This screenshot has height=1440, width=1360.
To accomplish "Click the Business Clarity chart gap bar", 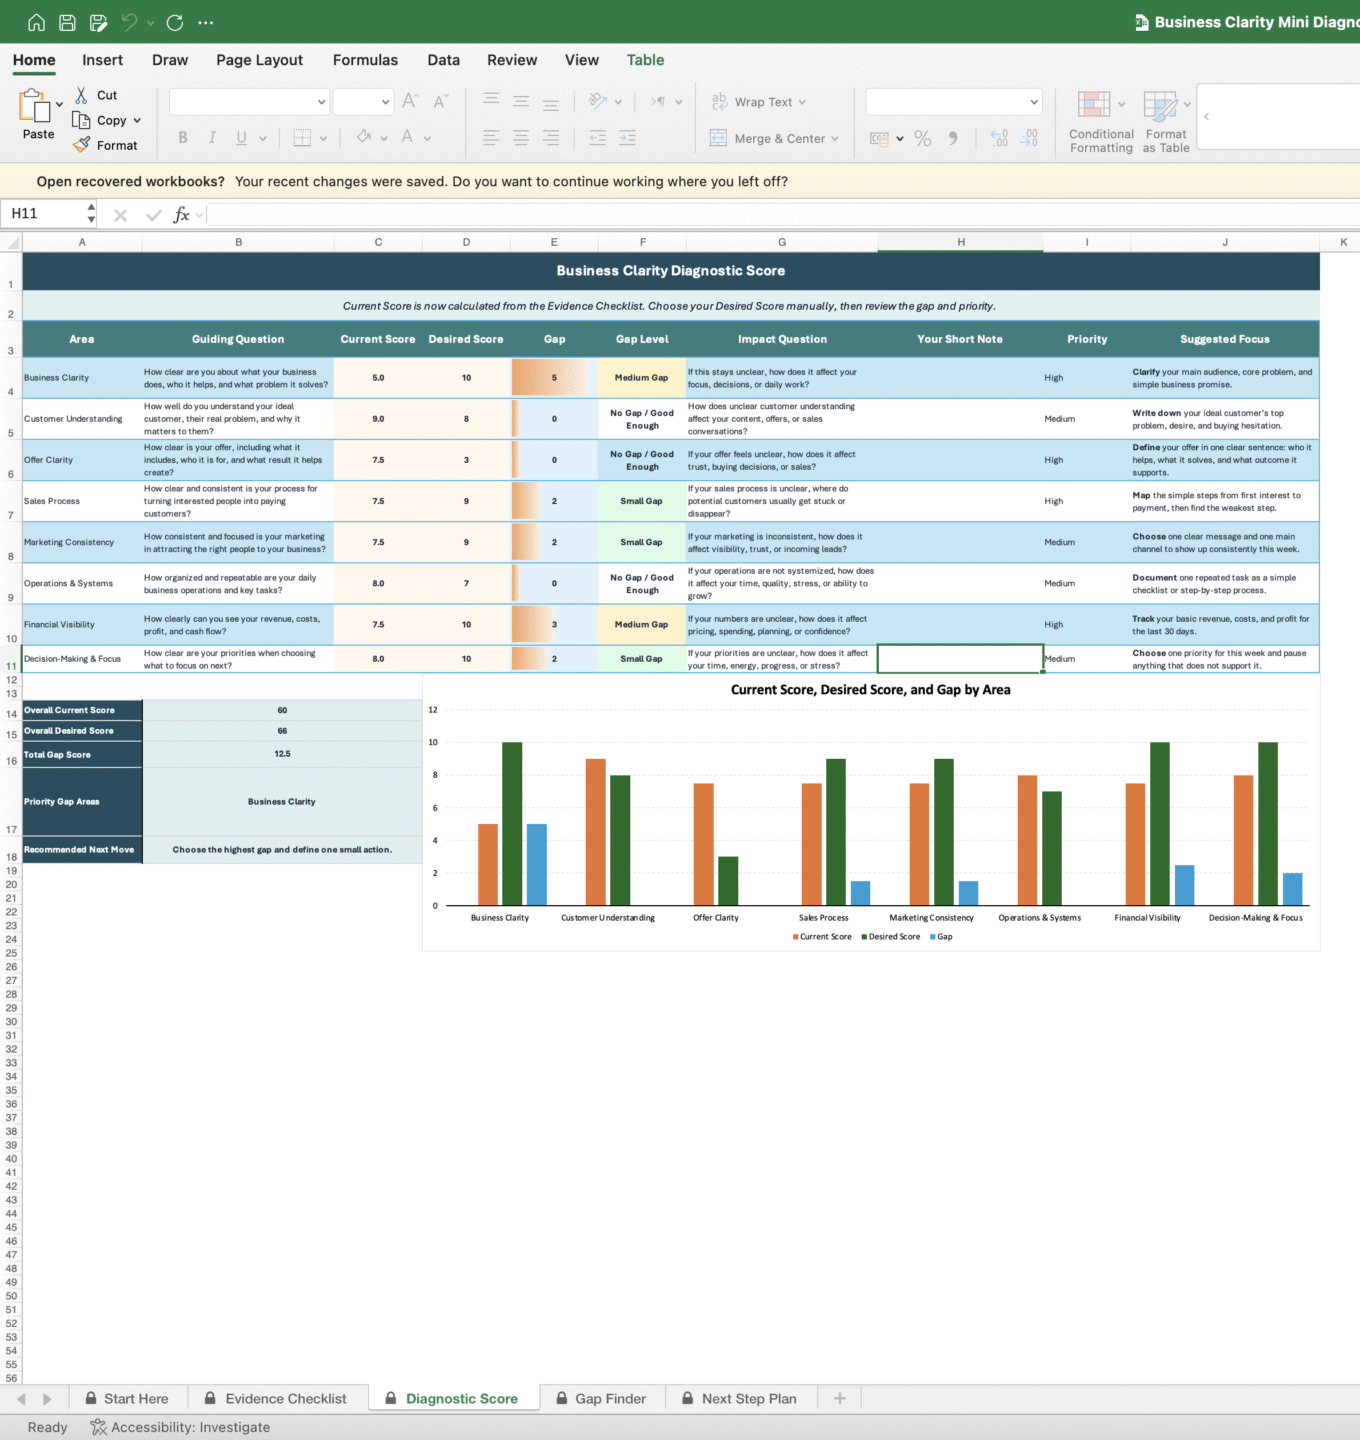I will click(x=537, y=865).
